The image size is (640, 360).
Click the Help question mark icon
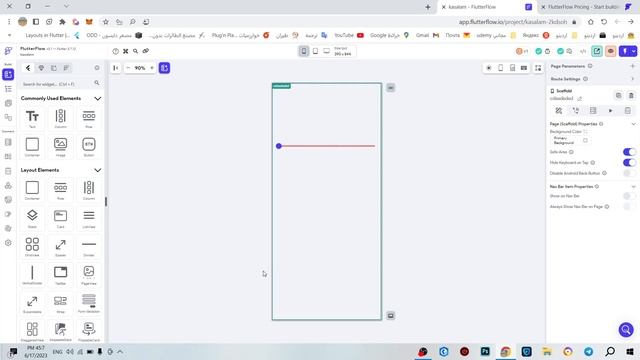116,51
